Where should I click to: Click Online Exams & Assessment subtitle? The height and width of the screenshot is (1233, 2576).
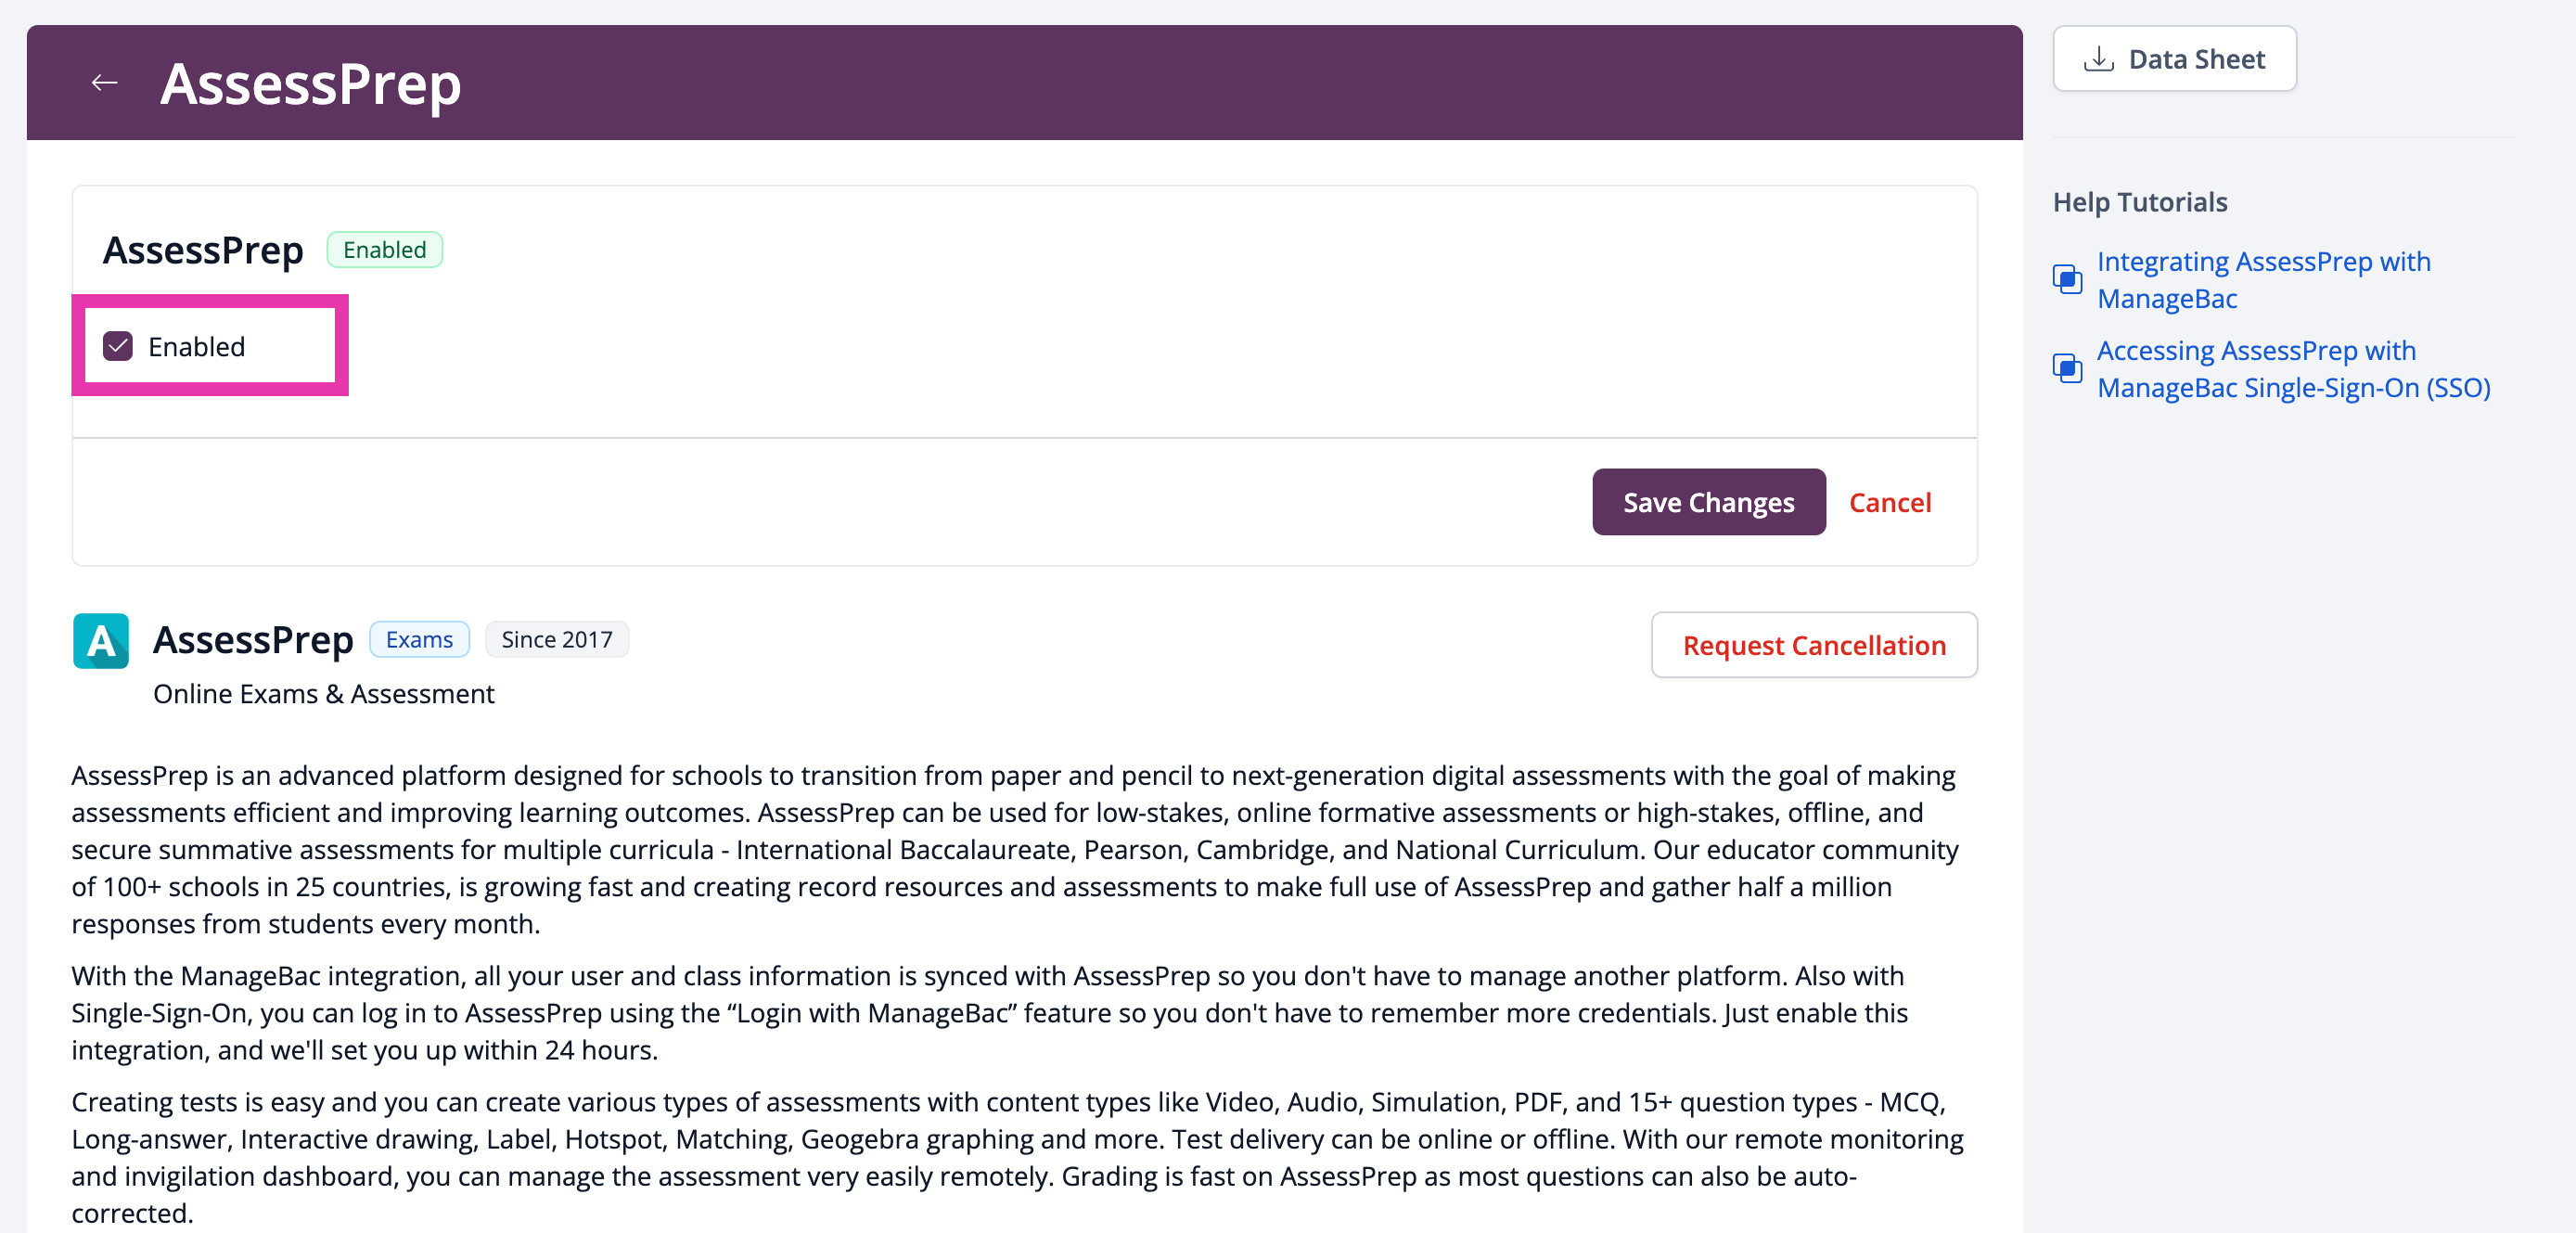click(323, 694)
